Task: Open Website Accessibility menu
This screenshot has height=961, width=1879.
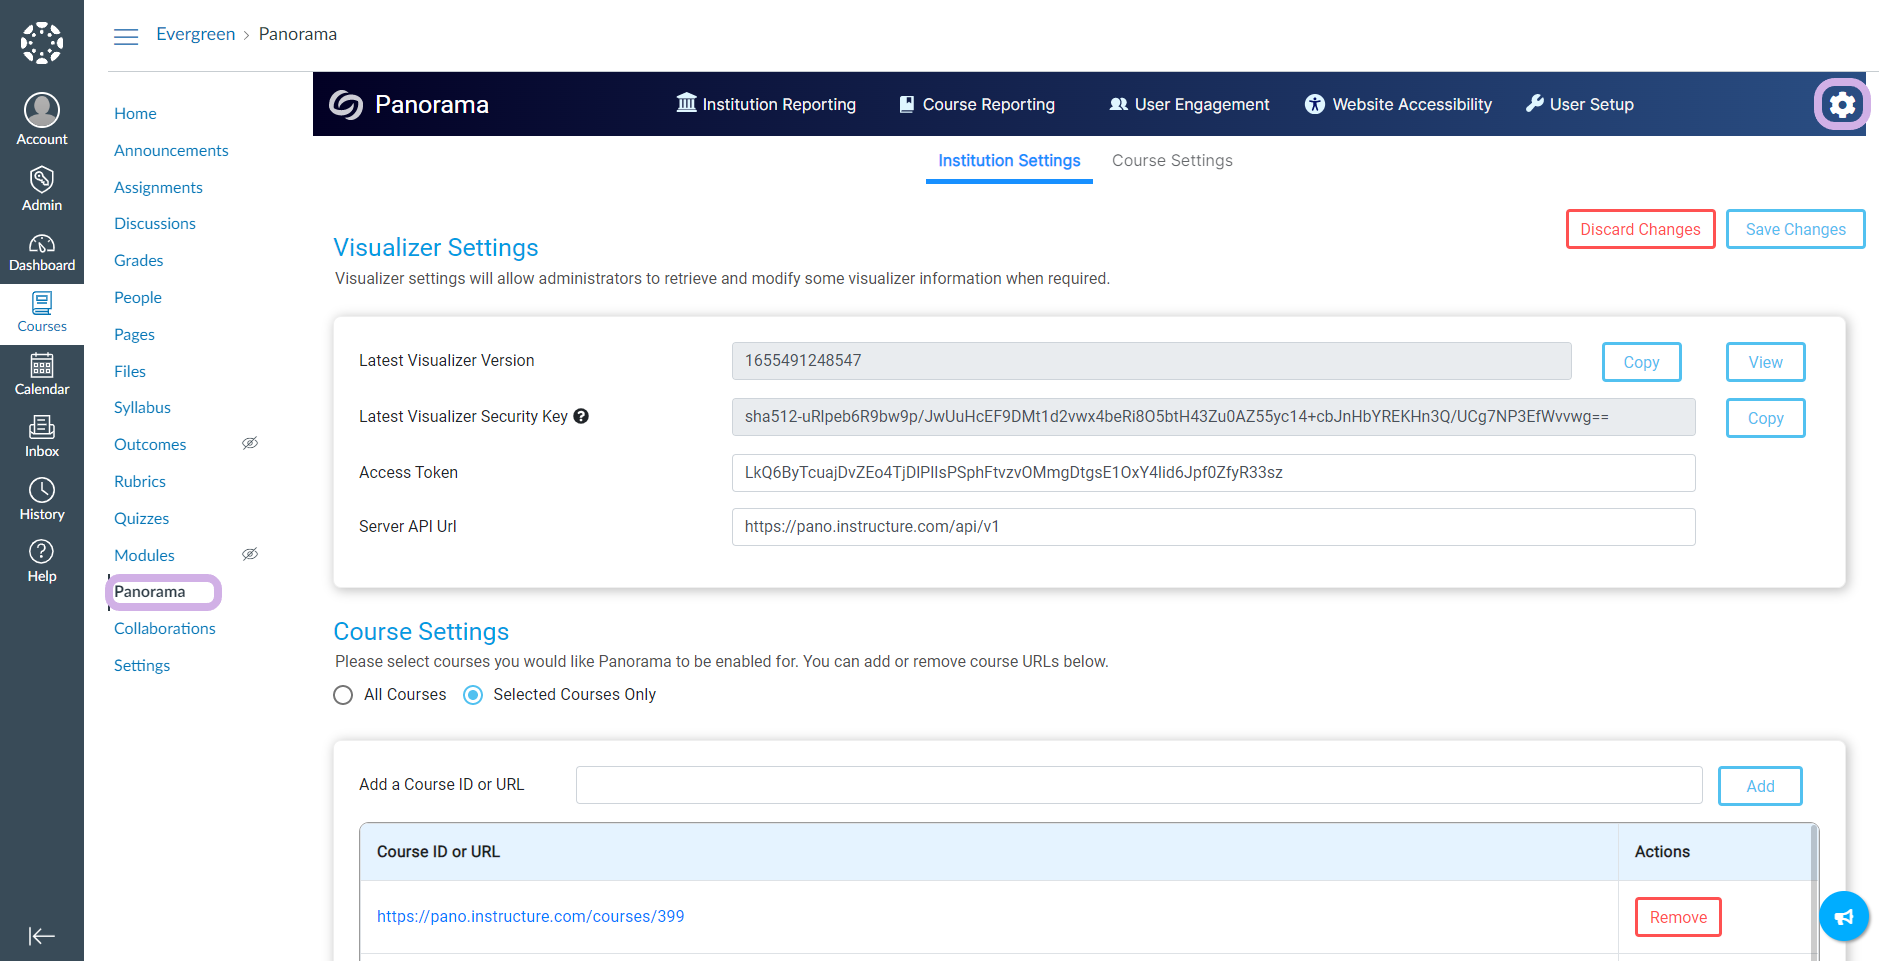Action: (x=1398, y=104)
